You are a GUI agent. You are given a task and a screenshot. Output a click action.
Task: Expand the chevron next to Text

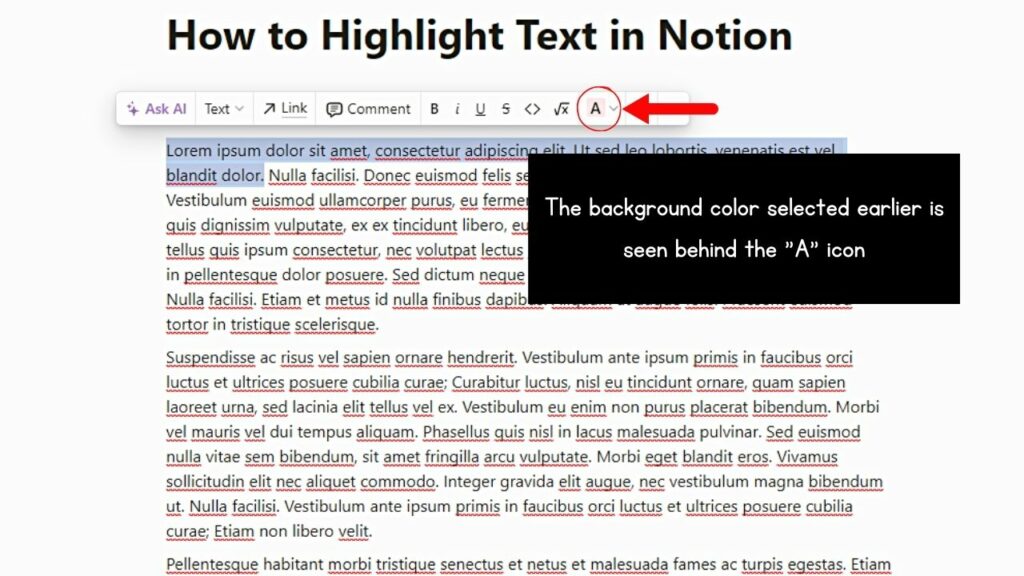(240, 109)
